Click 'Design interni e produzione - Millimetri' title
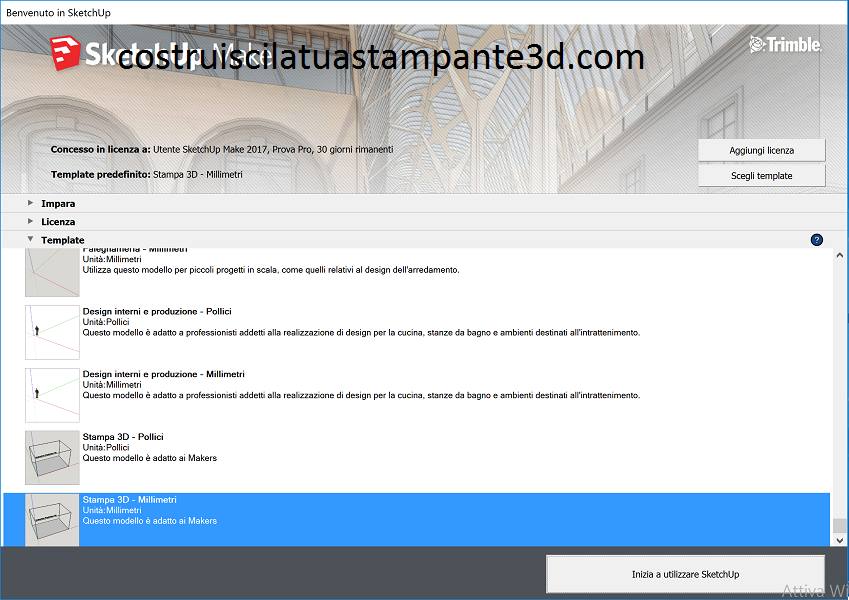Viewport: 849px width, 600px height. coord(164,374)
